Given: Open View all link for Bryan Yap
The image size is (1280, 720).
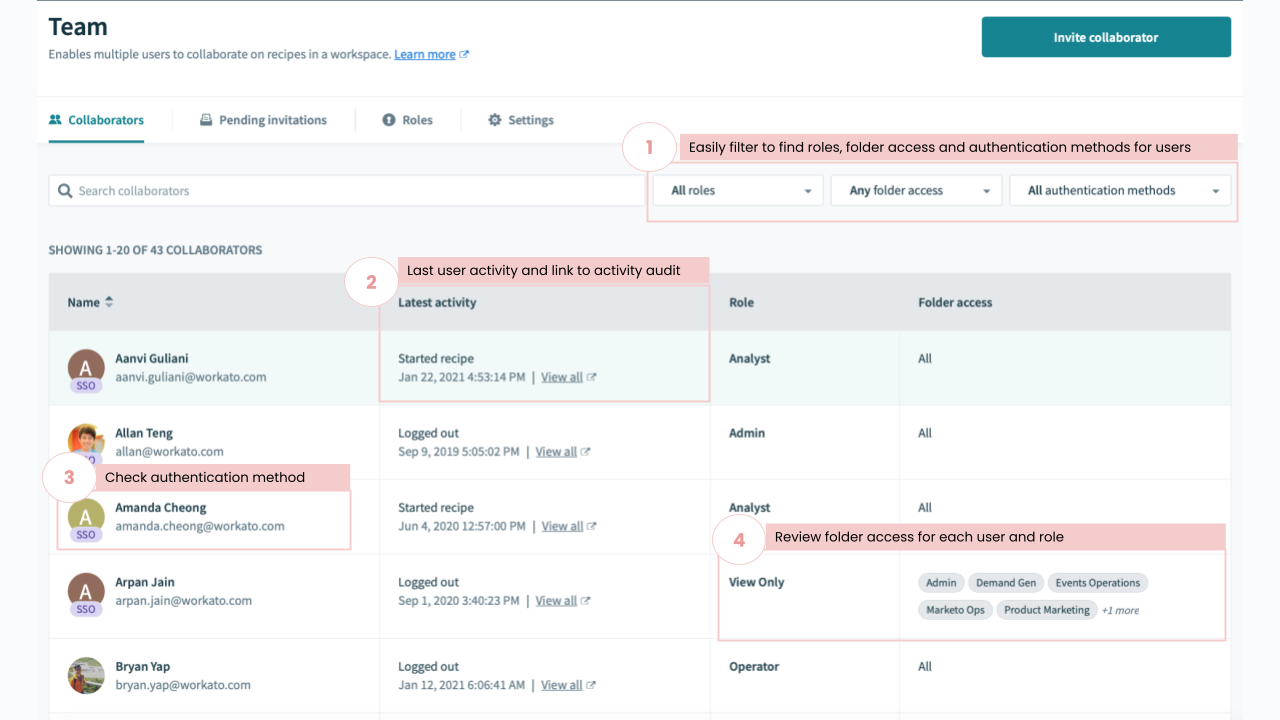Looking at the screenshot, I should (x=562, y=685).
